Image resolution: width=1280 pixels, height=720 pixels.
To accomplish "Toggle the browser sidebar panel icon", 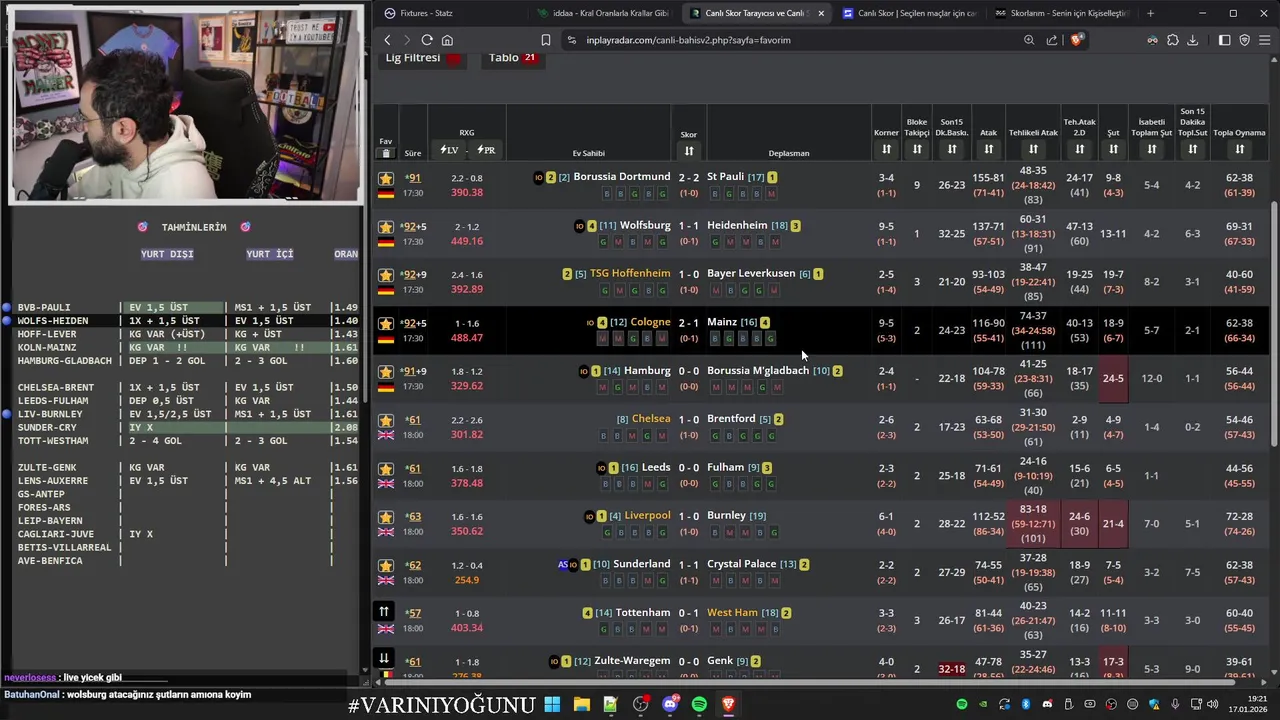I will 1224,40.
